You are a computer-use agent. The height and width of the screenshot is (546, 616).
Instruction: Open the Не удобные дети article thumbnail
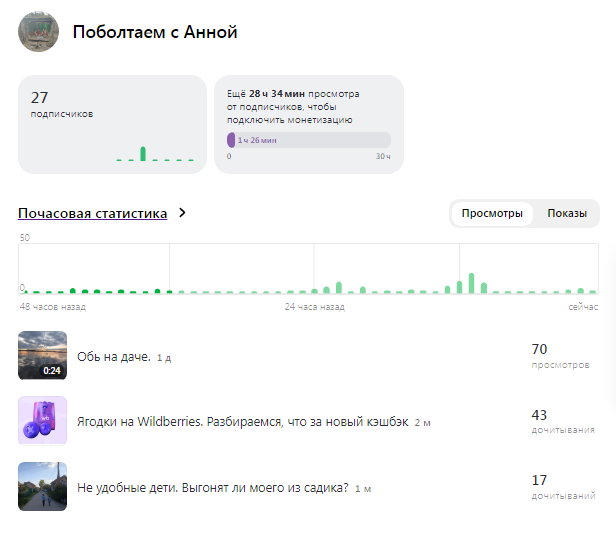(42, 486)
